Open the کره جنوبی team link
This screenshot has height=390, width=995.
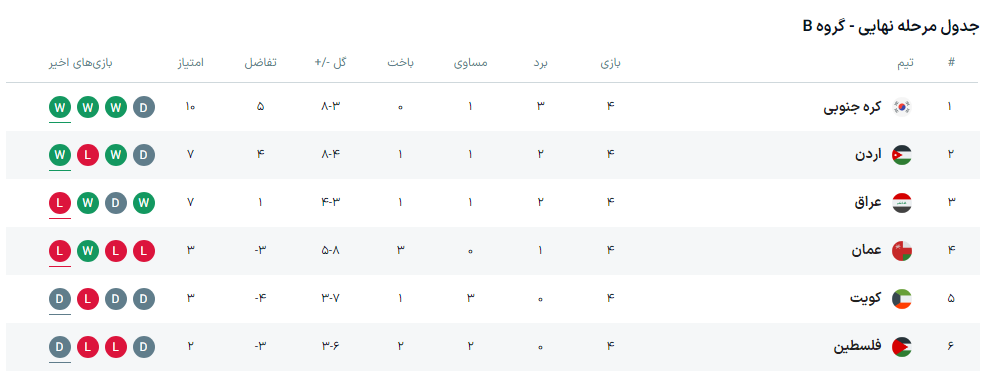click(853, 107)
